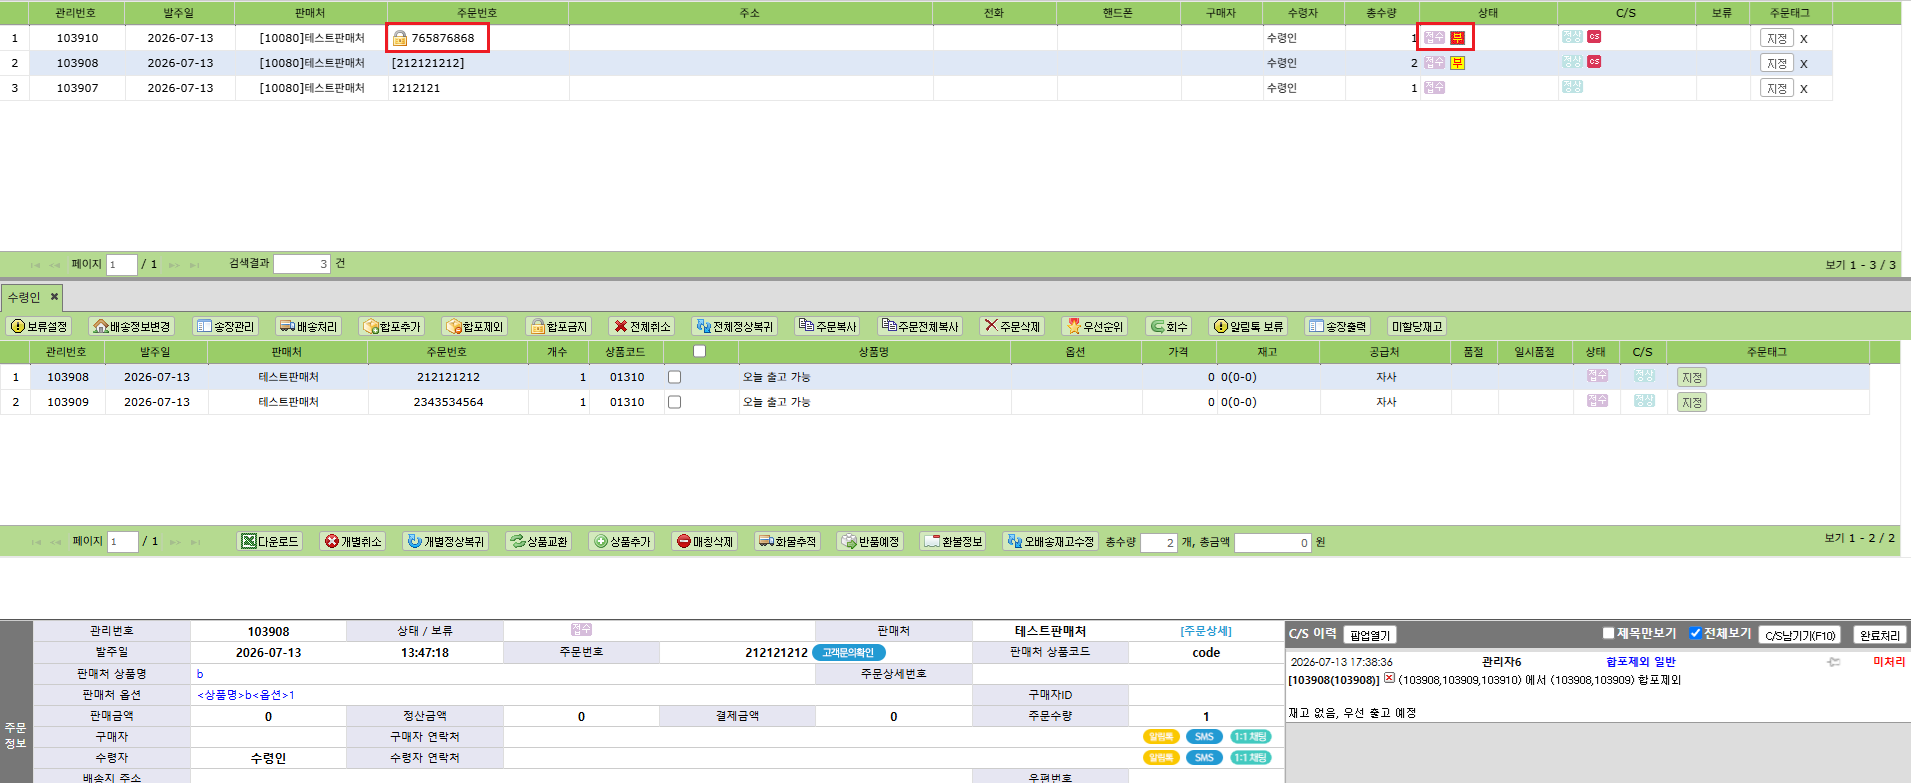
Task: Click 1:1채팅 badge in 구매자 연락처 row
Action: (1250, 736)
